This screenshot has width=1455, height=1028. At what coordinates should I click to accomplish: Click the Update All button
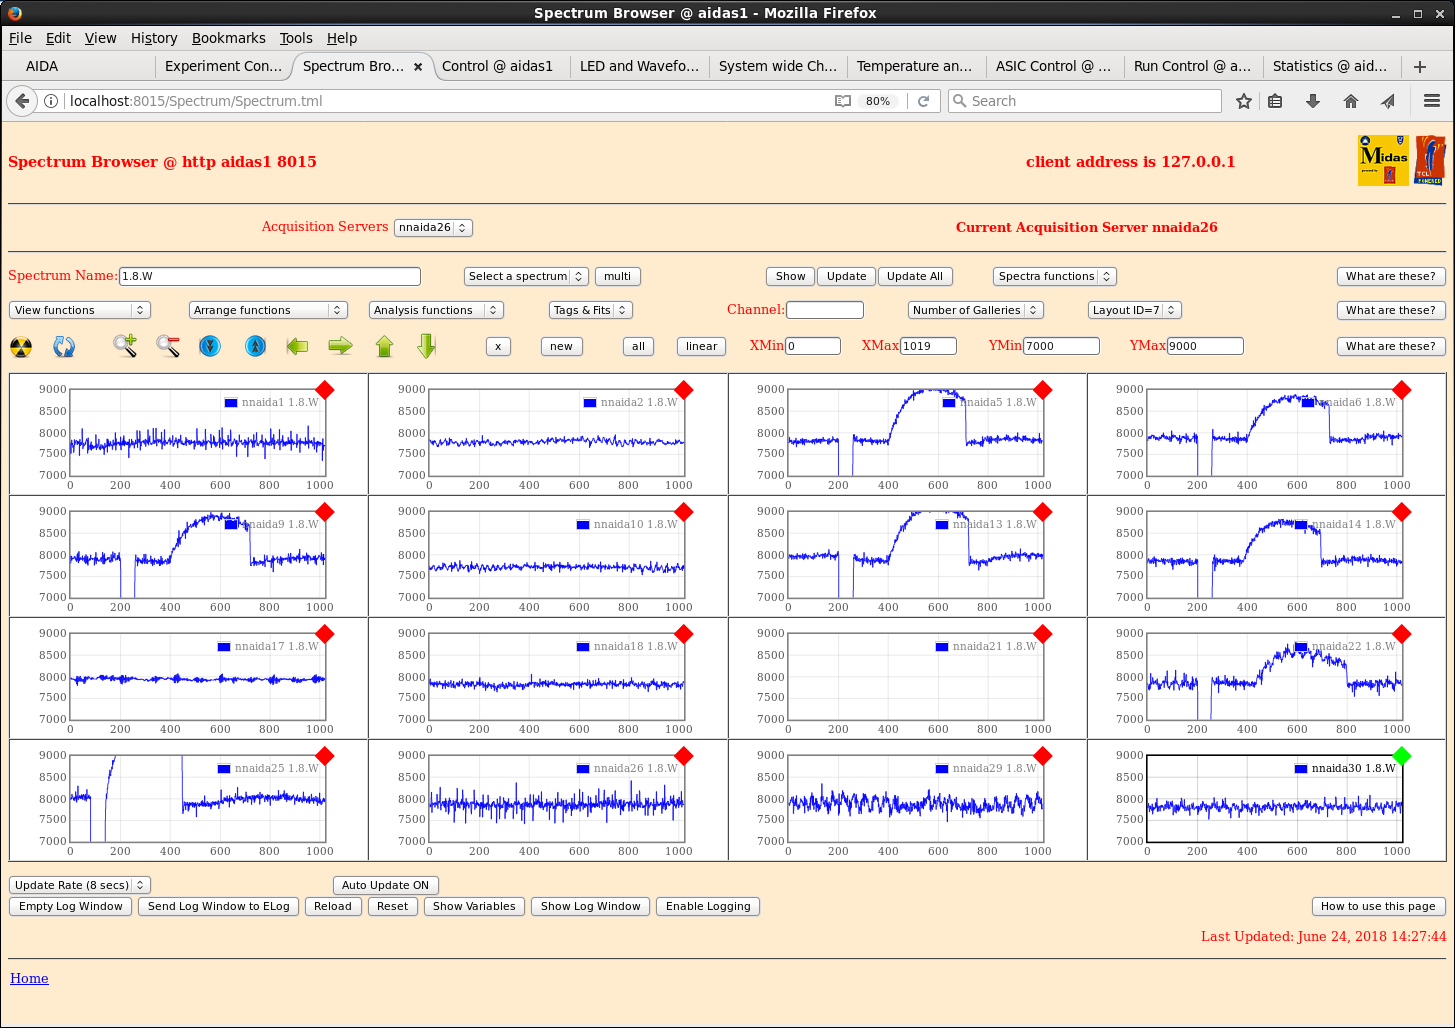coord(915,276)
